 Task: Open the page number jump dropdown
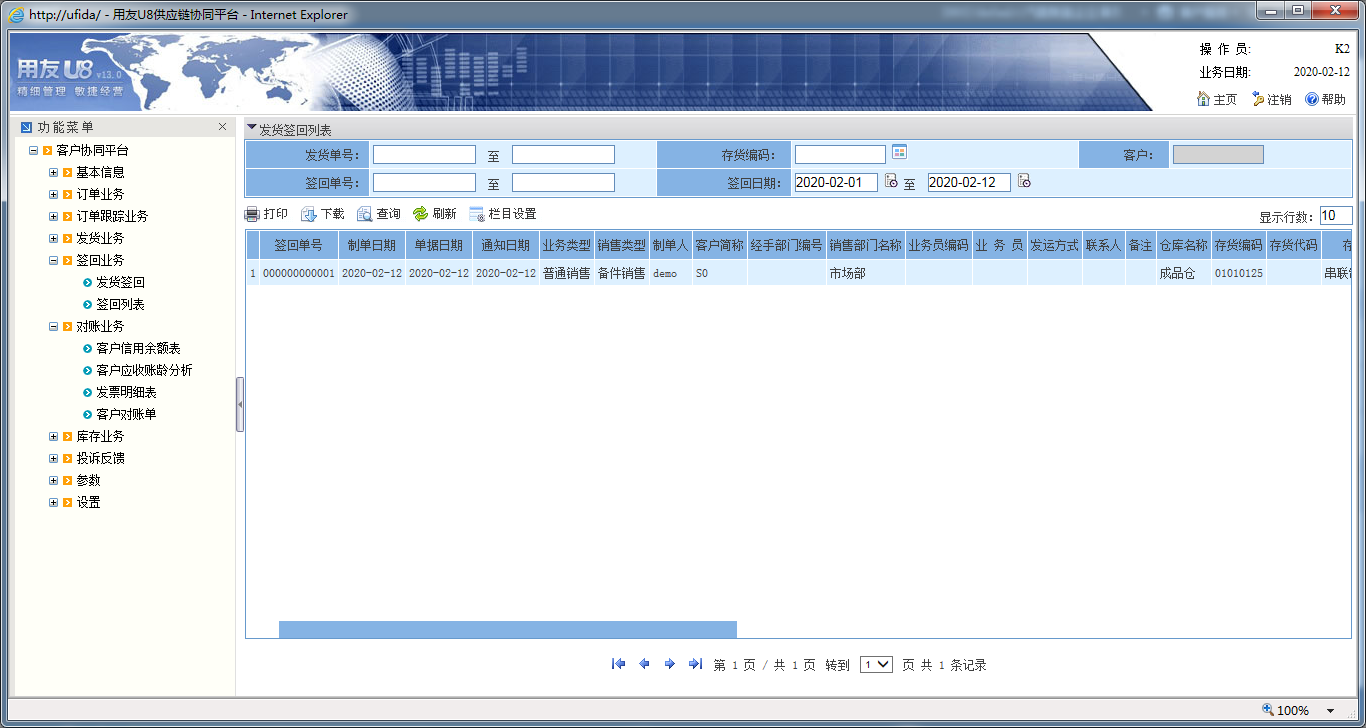tap(876, 664)
